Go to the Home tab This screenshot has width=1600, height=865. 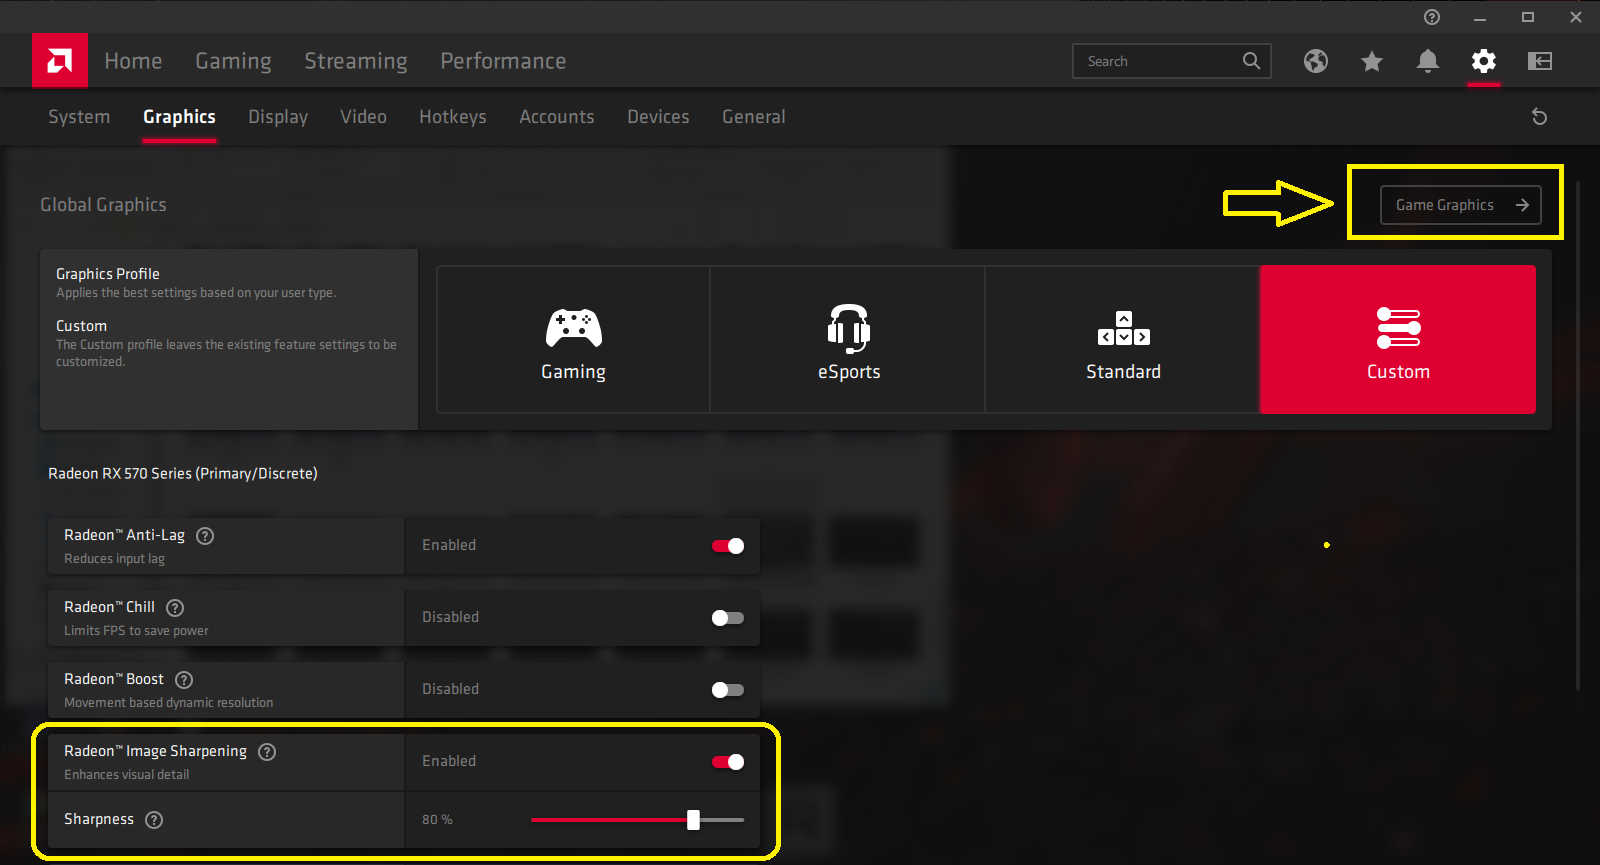pos(133,61)
